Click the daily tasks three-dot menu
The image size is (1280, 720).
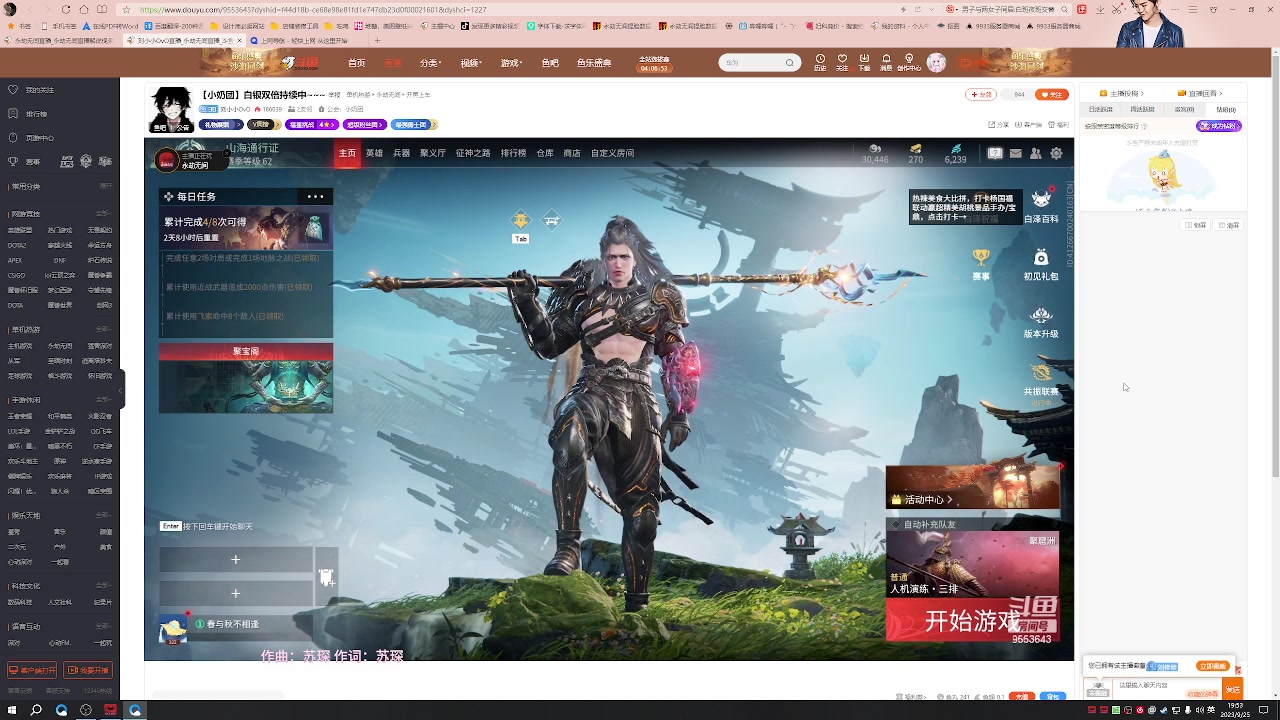point(315,197)
